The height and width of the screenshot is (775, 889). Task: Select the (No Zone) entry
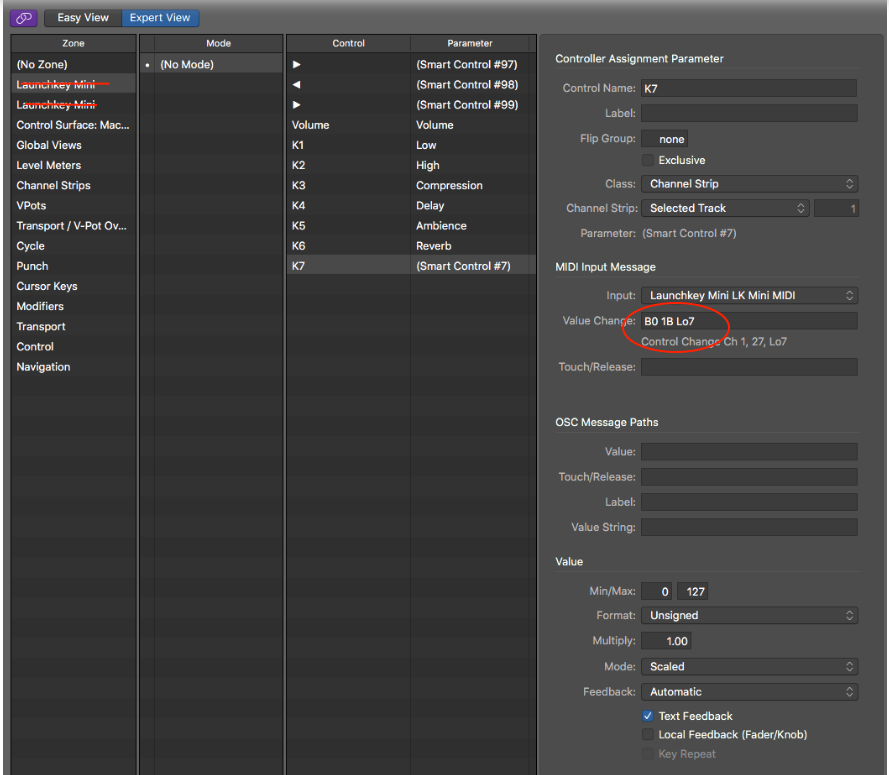click(74, 64)
